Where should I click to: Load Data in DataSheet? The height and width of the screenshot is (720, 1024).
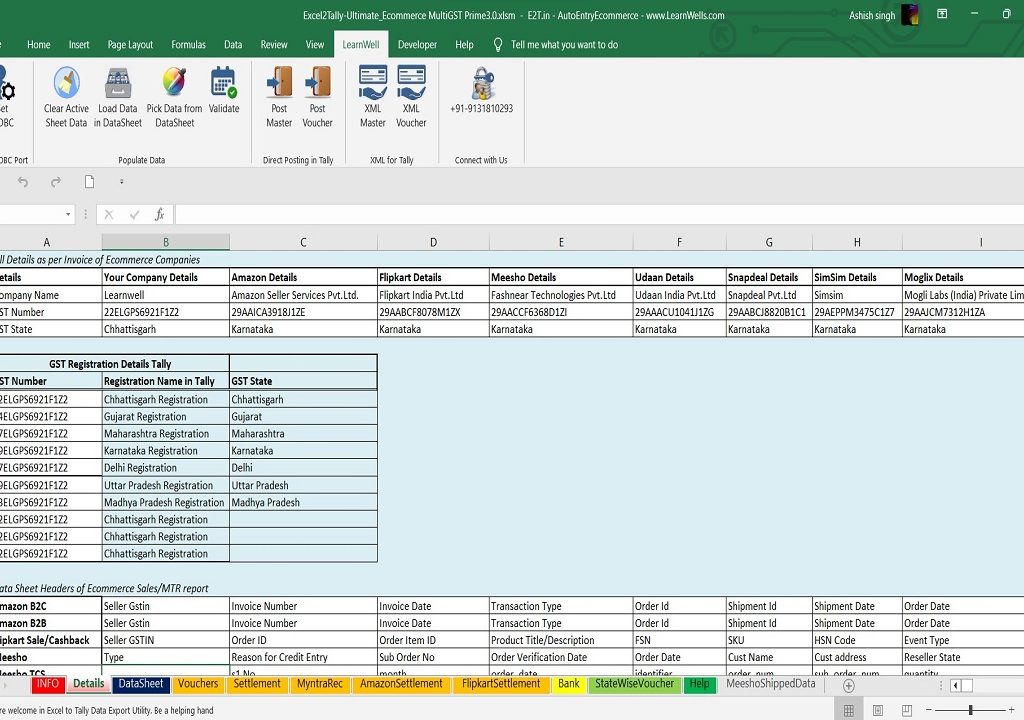tap(118, 84)
